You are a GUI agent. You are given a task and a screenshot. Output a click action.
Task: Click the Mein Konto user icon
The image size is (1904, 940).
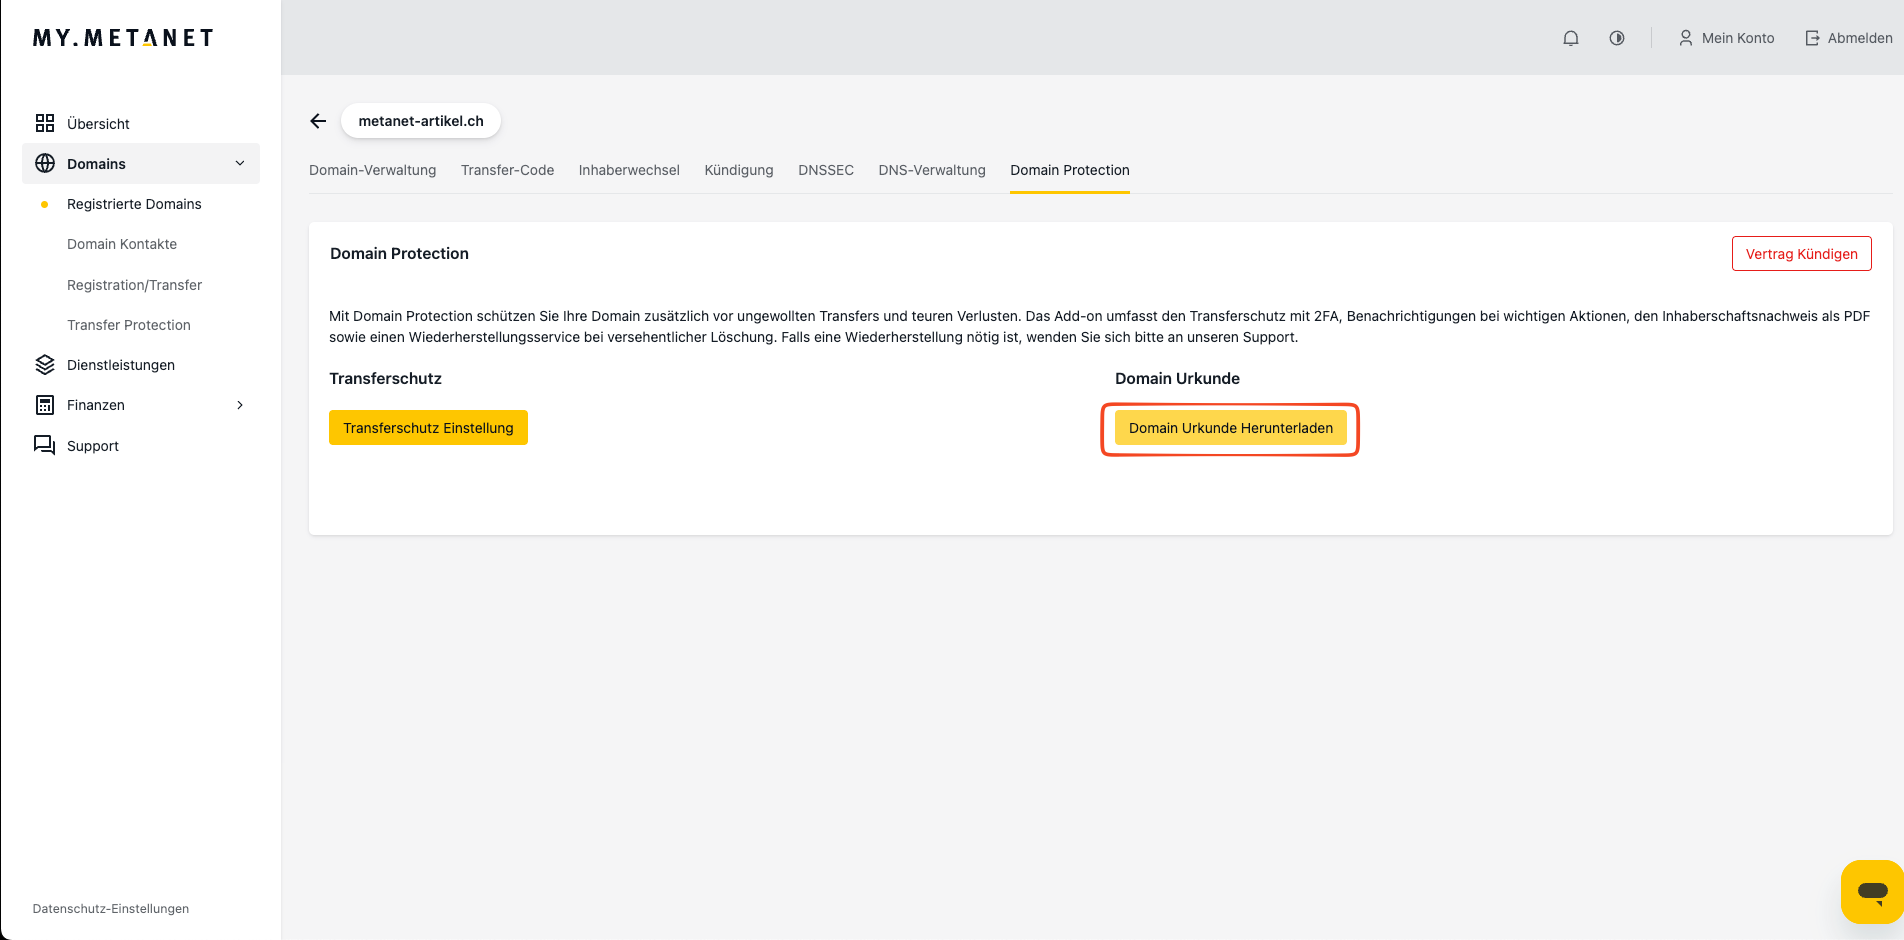[1685, 38]
